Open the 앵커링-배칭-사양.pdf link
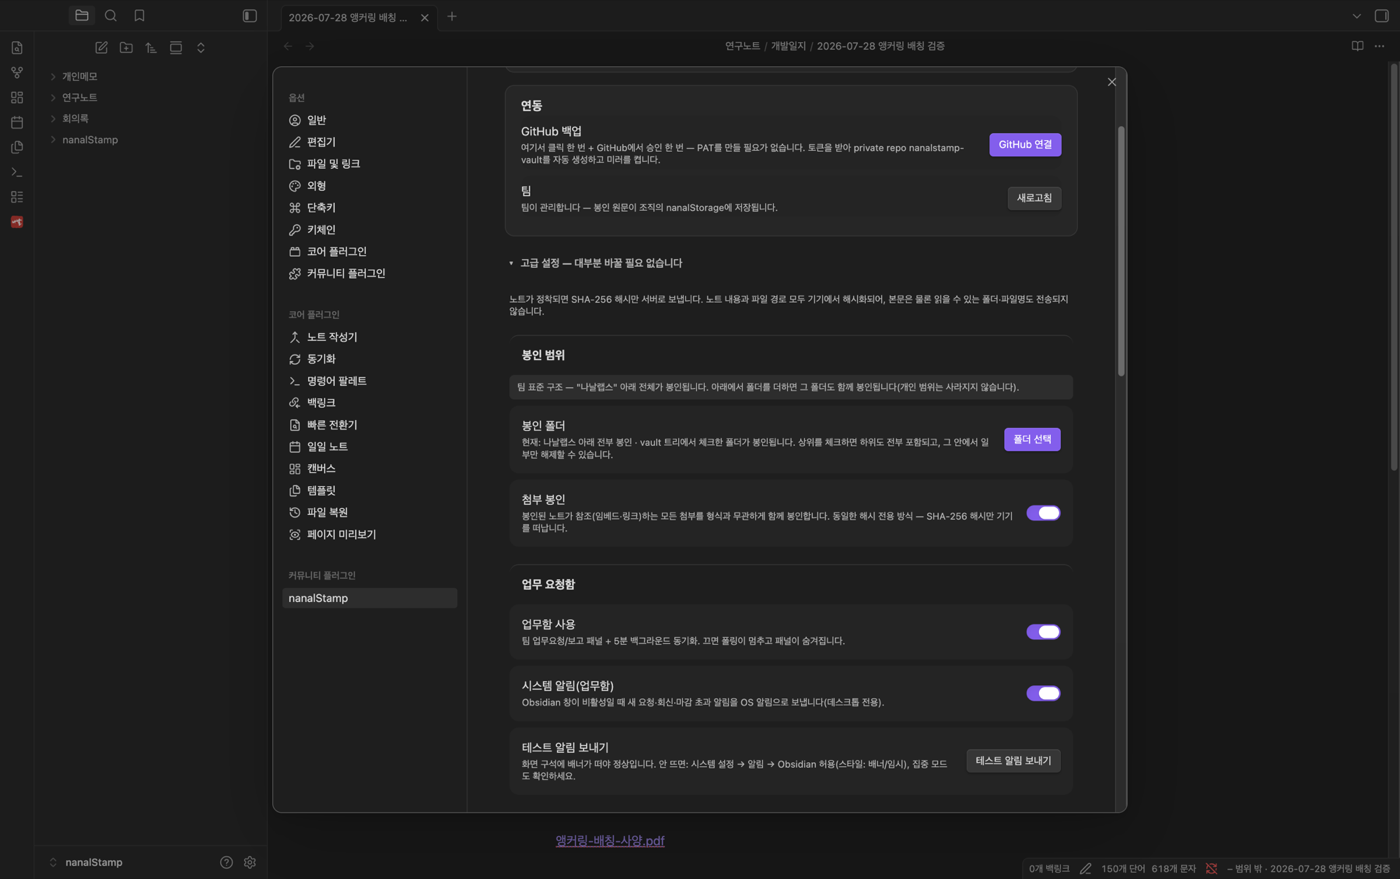 click(x=610, y=841)
